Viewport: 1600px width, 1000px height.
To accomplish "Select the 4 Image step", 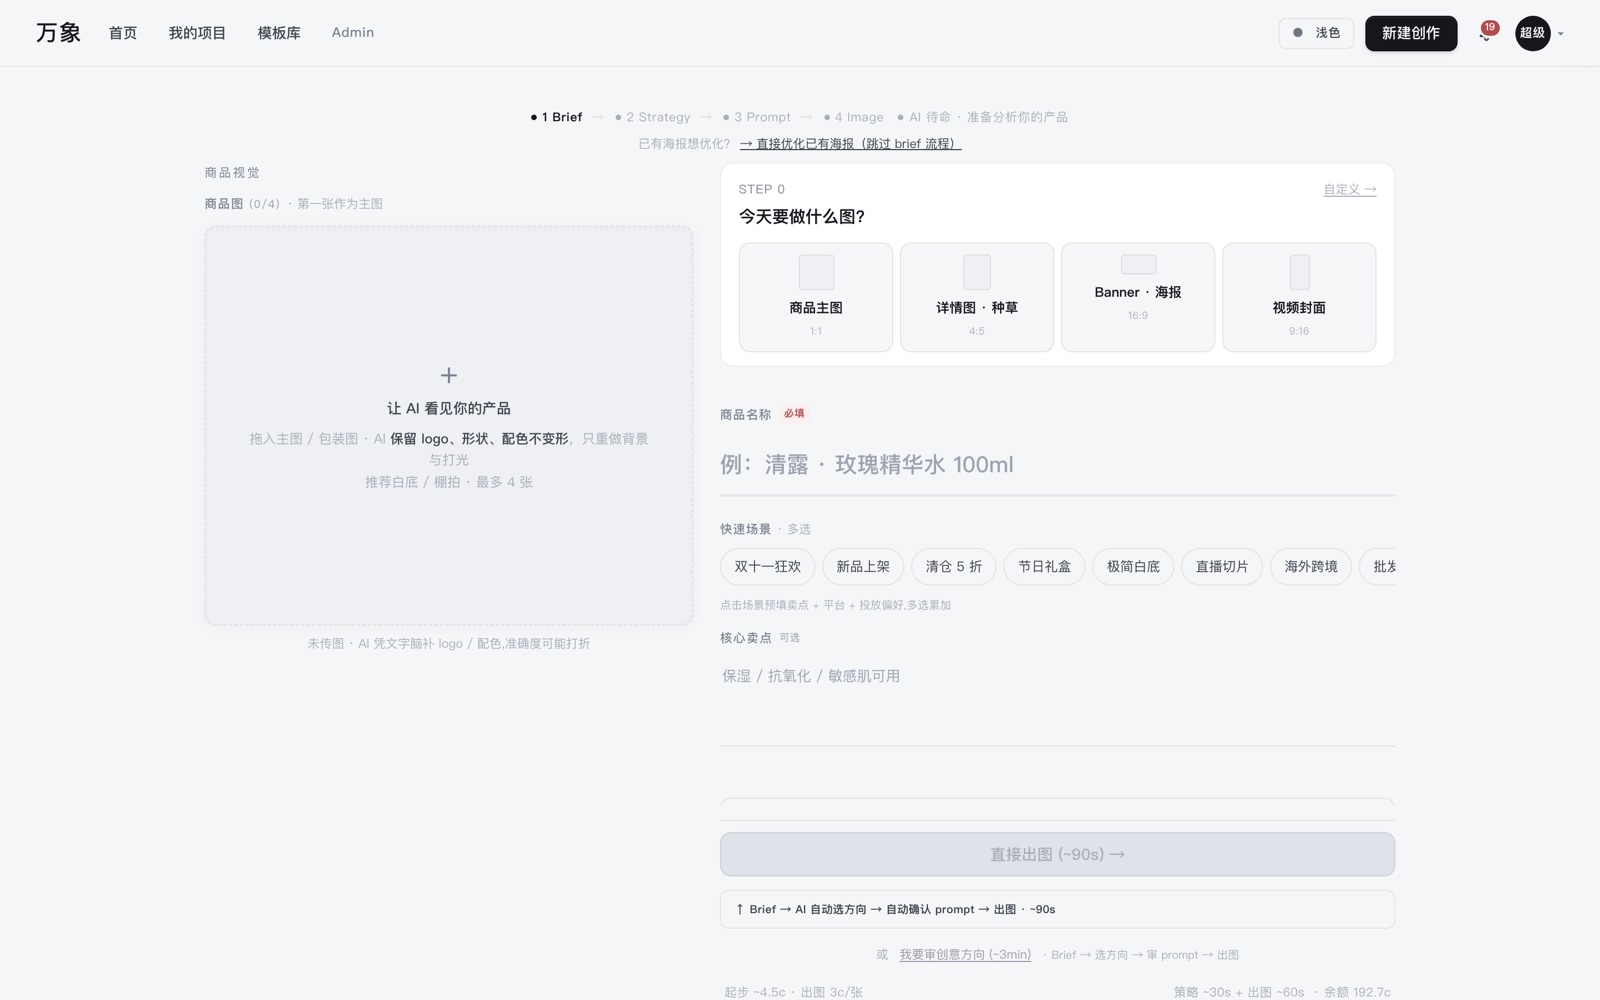I will pyautogui.click(x=853, y=117).
